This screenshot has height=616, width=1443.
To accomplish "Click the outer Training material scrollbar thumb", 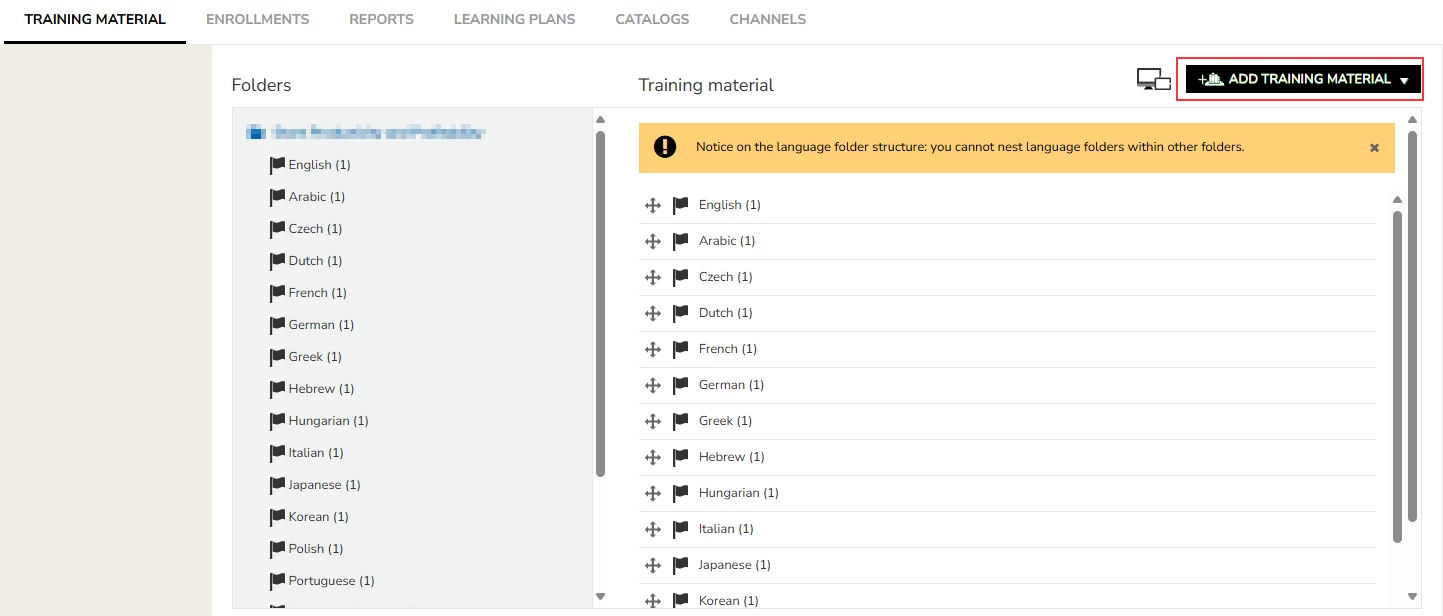I will coord(1413,325).
